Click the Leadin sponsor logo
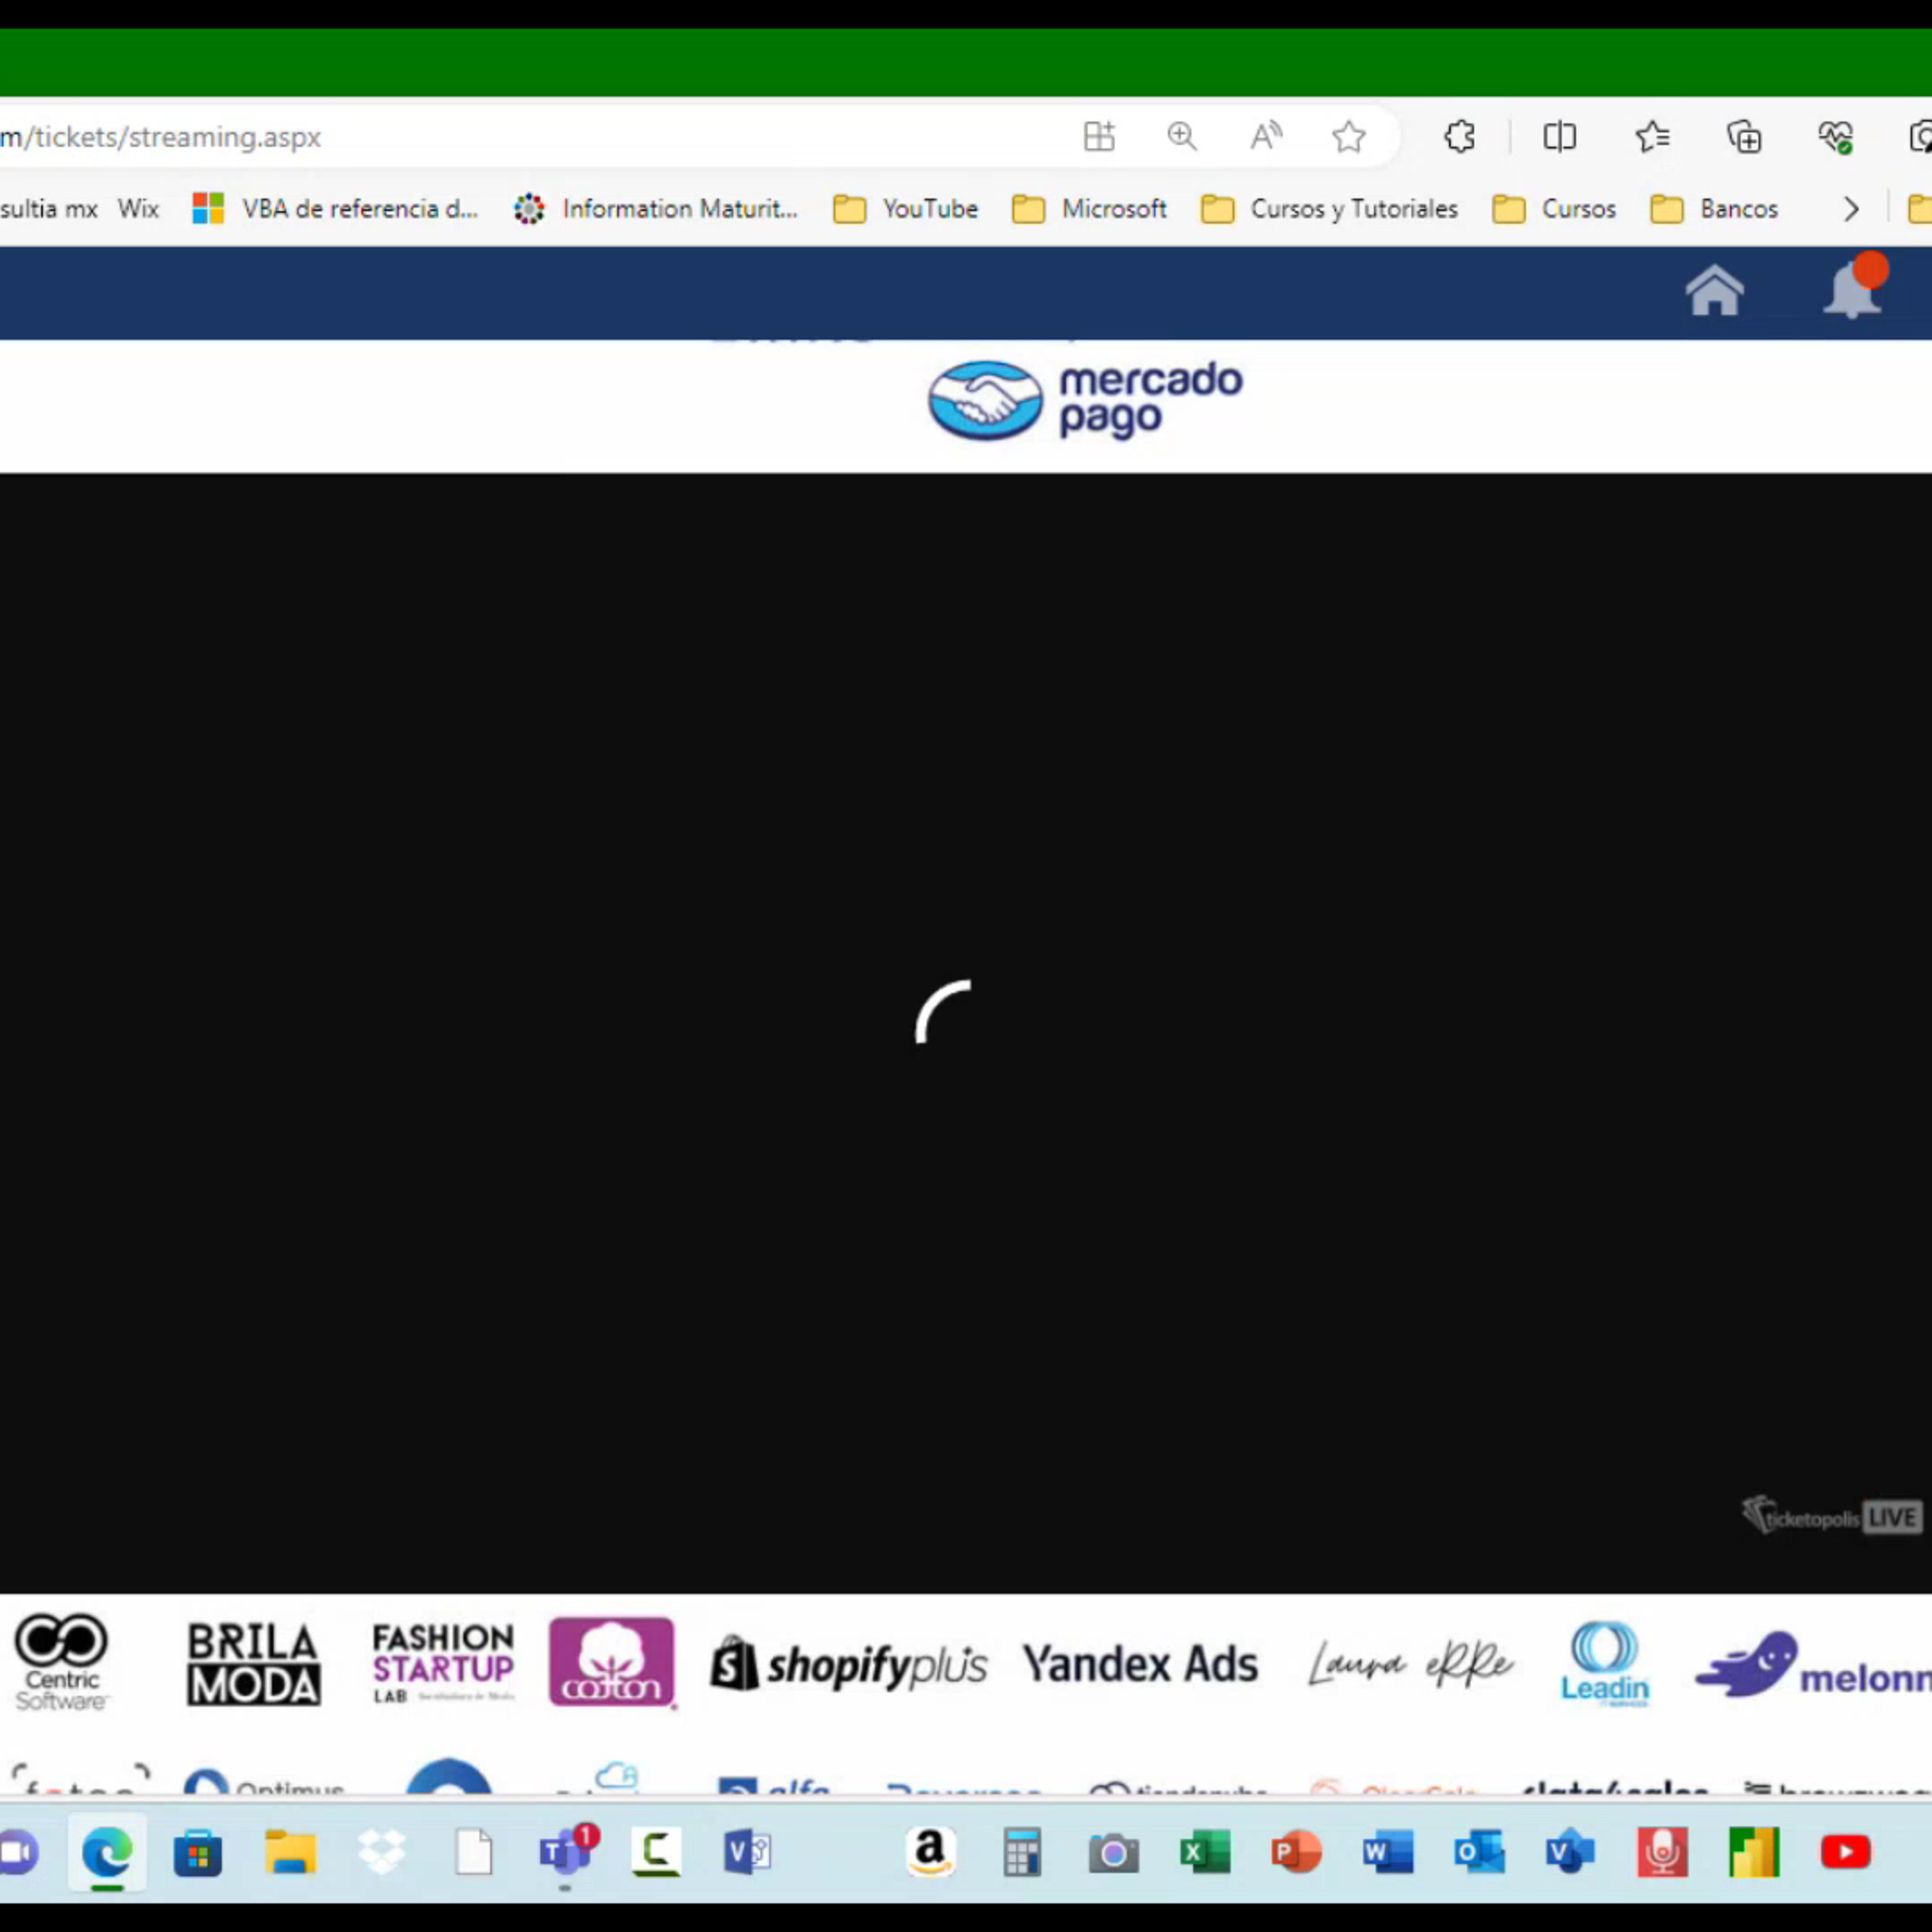This screenshot has height=1932, width=1932. pyautogui.click(x=1605, y=1664)
